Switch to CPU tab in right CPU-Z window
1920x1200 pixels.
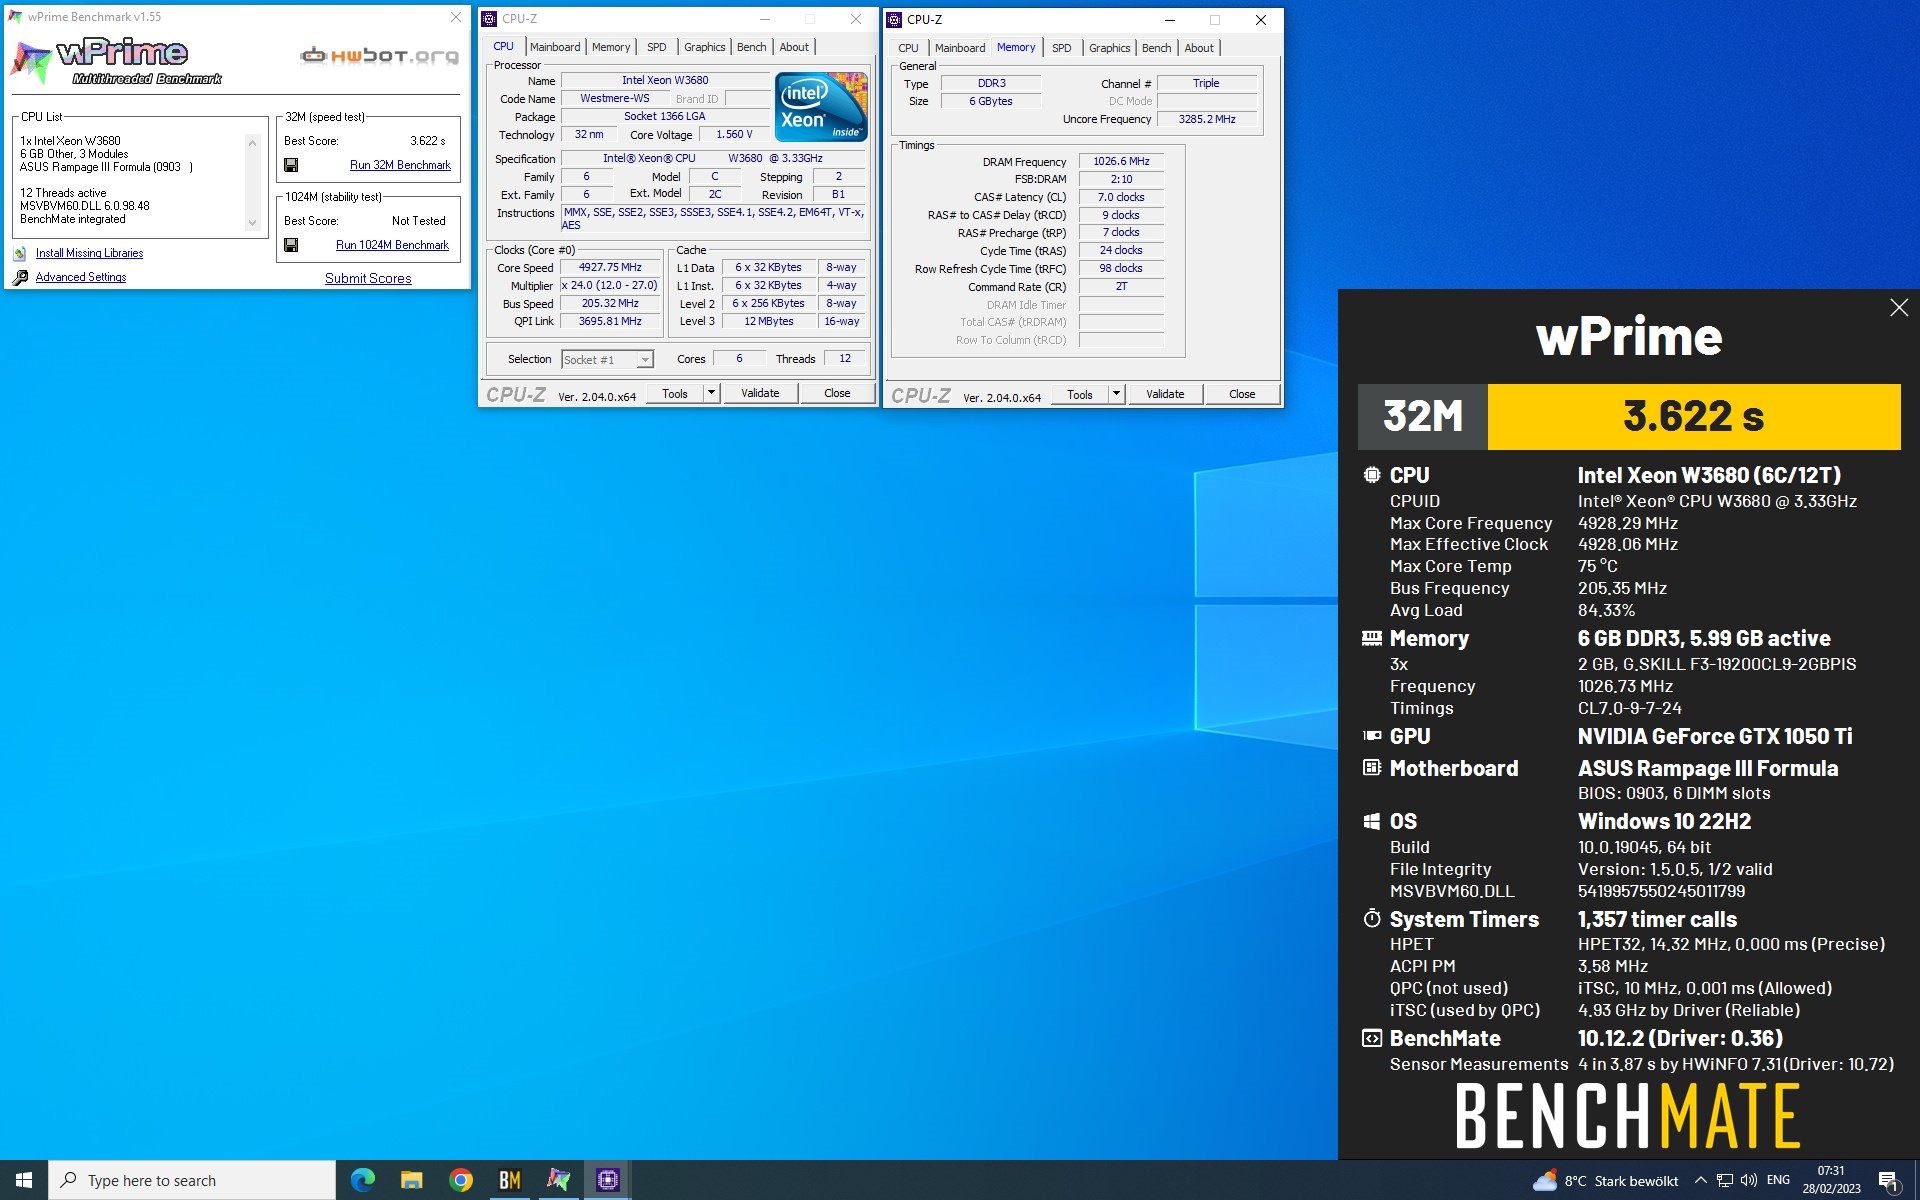click(x=908, y=48)
